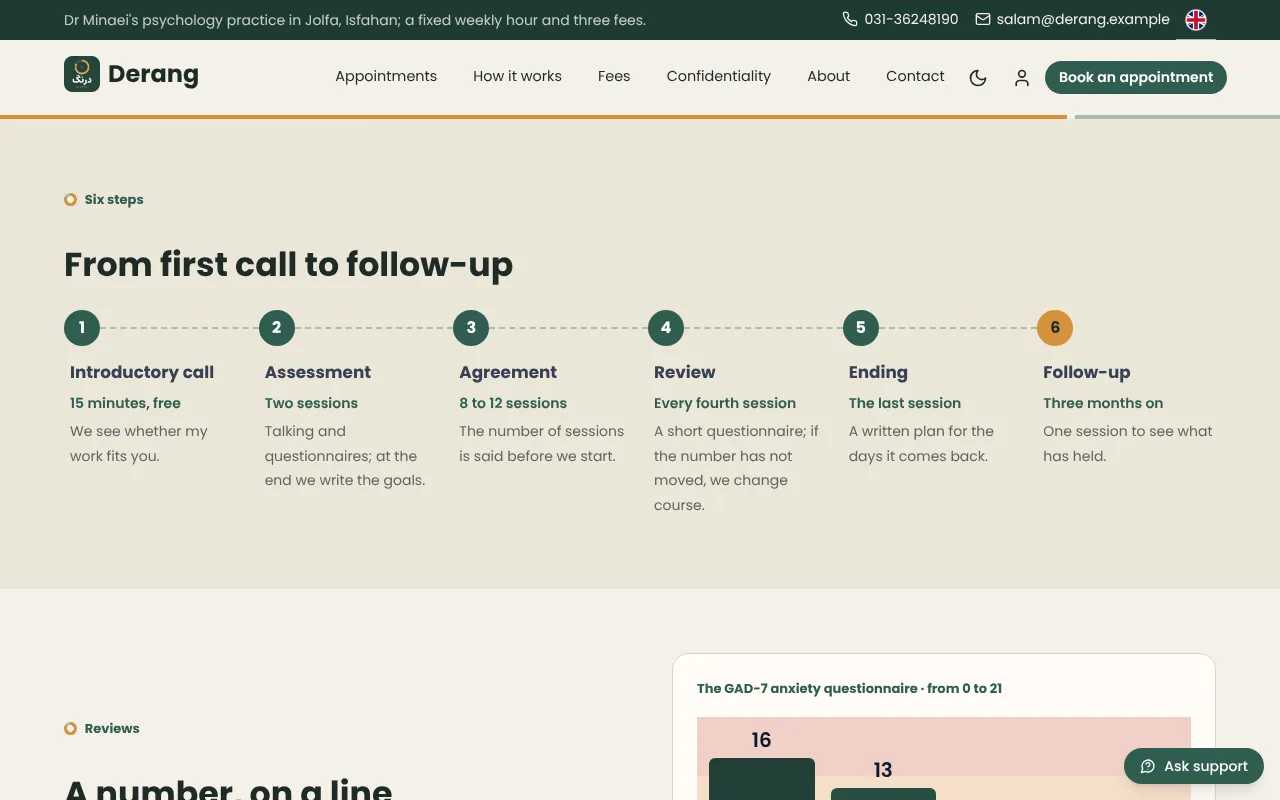Image resolution: width=1280 pixels, height=800 pixels.
Task: Go to How it works
Action: click(x=517, y=76)
